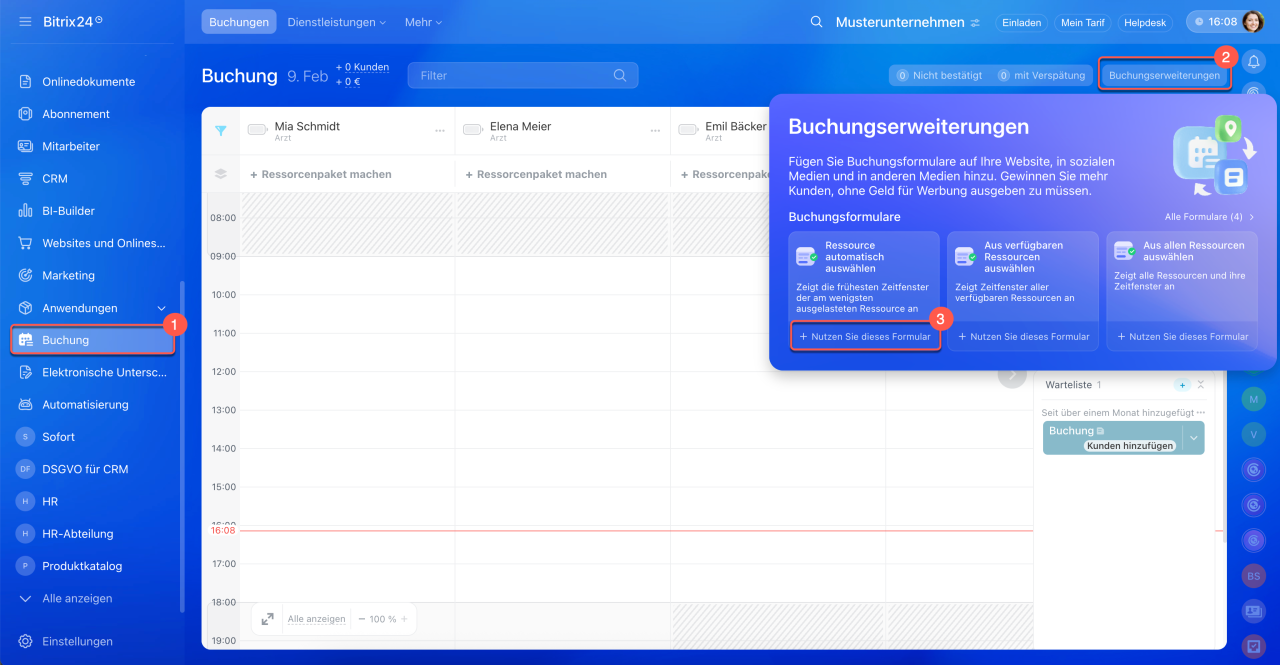Open three-dot menu for Mia Schmidt

tap(440, 131)
